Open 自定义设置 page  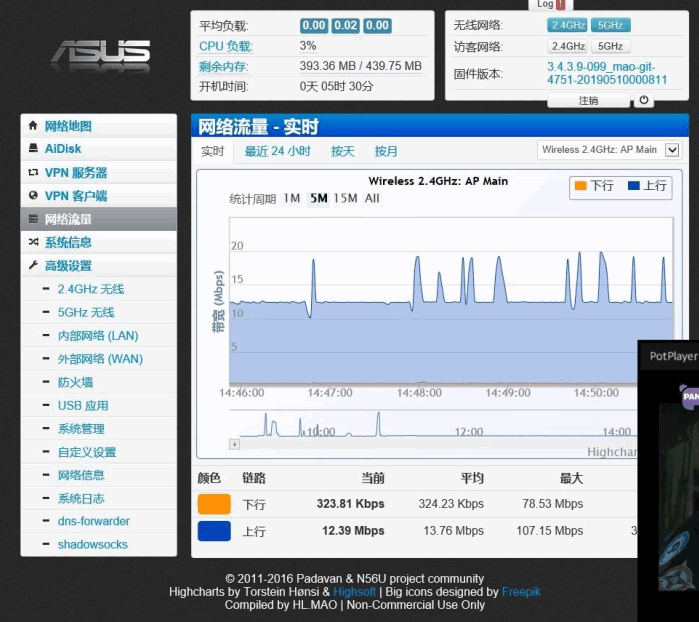click(99, 452)
